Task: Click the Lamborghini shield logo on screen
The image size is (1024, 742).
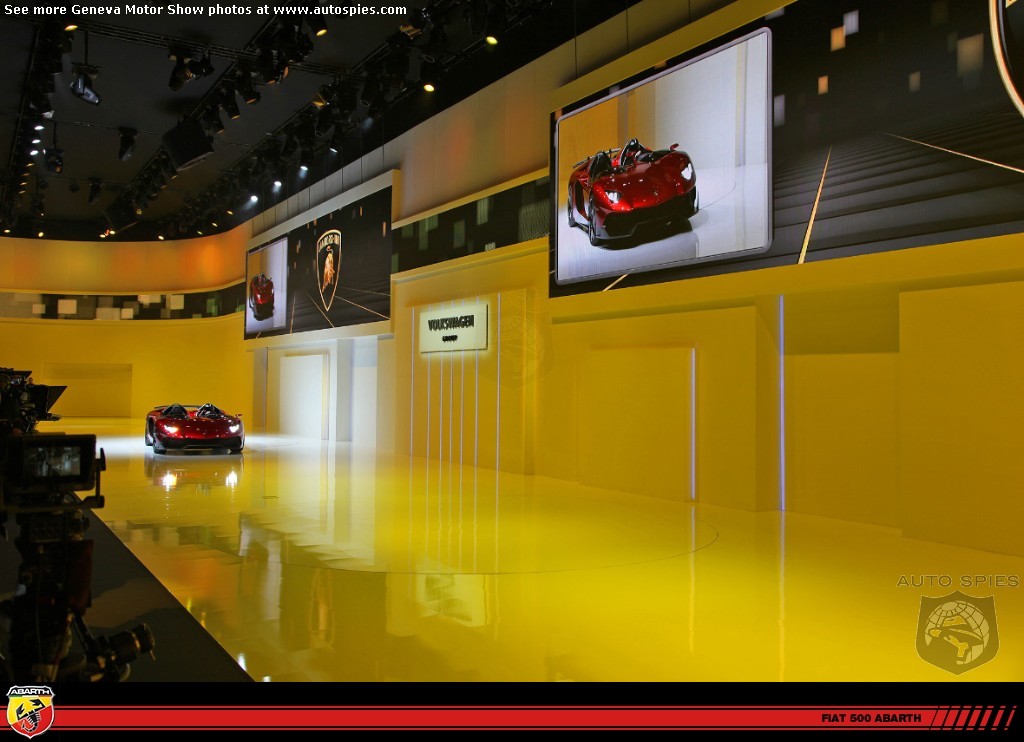Action: (x=328, y=268)
